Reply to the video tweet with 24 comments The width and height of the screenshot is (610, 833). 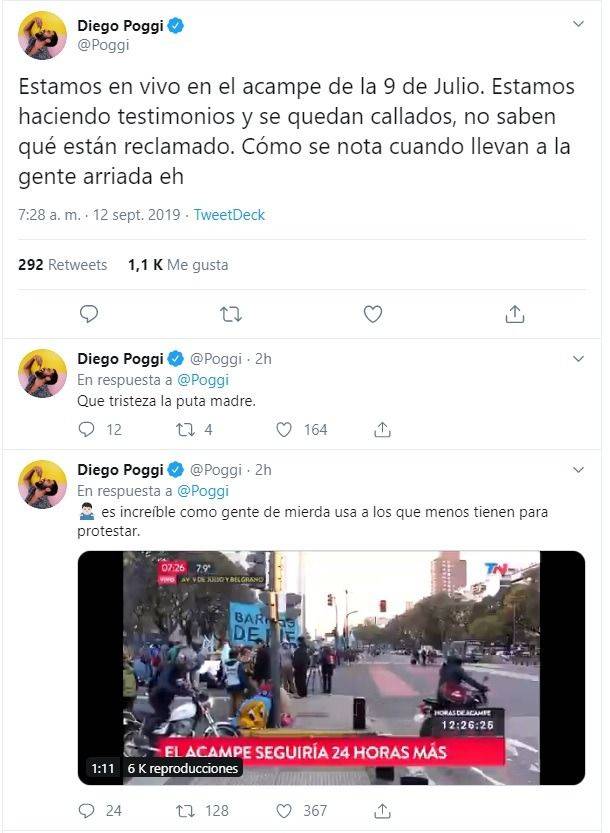pos(86,811)
